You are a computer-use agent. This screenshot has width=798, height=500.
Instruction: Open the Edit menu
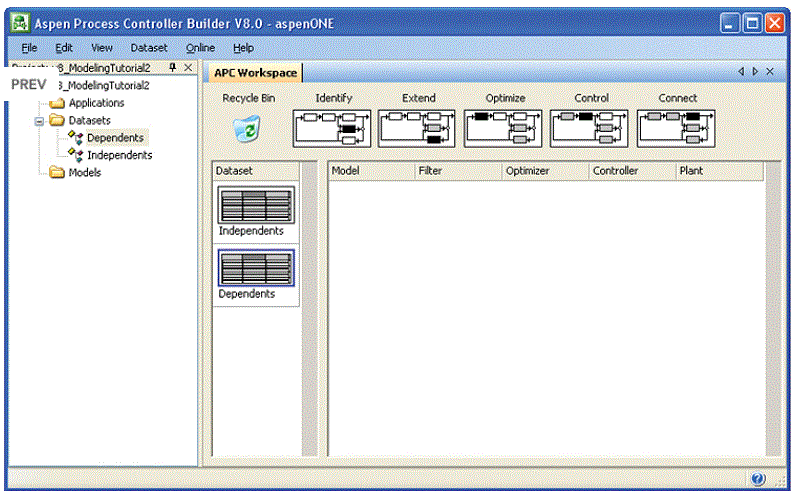click(x=64, y=48)
